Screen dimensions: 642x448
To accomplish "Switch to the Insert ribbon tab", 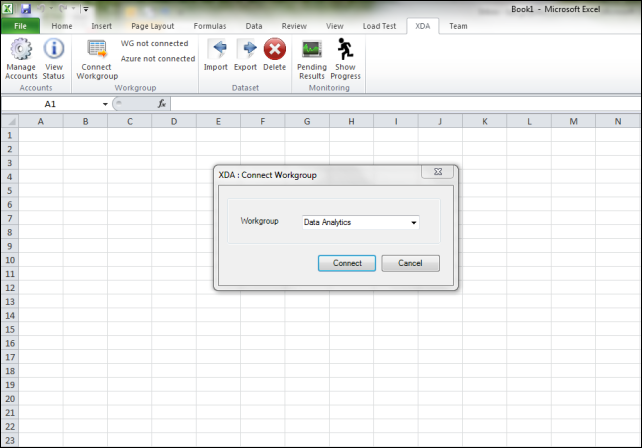I will coord(102,26).
